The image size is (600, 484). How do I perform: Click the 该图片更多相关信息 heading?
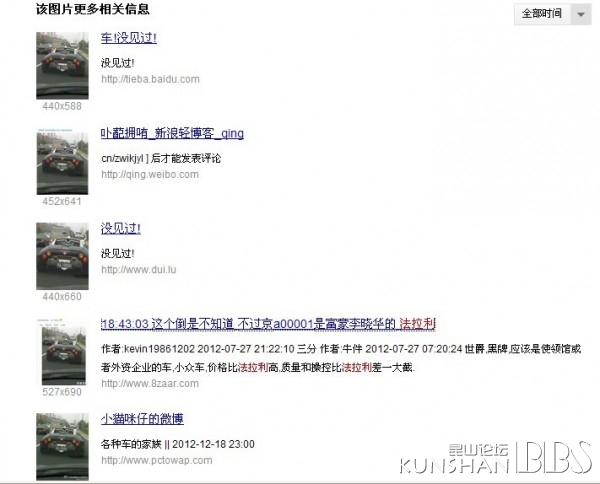[93, 9]
